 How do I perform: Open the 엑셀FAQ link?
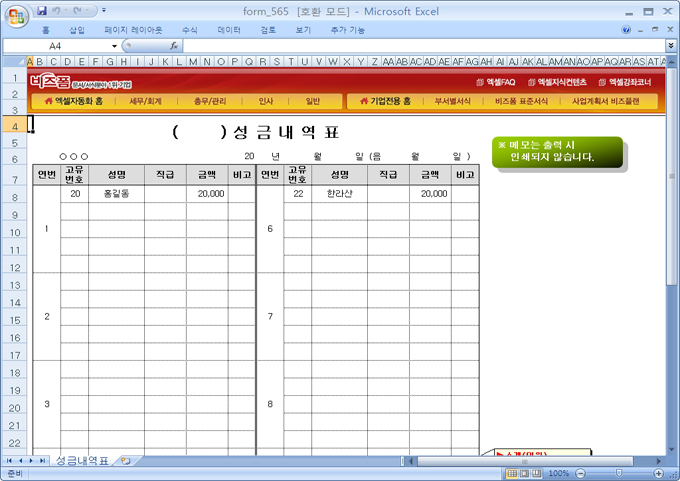click(495, 82)
